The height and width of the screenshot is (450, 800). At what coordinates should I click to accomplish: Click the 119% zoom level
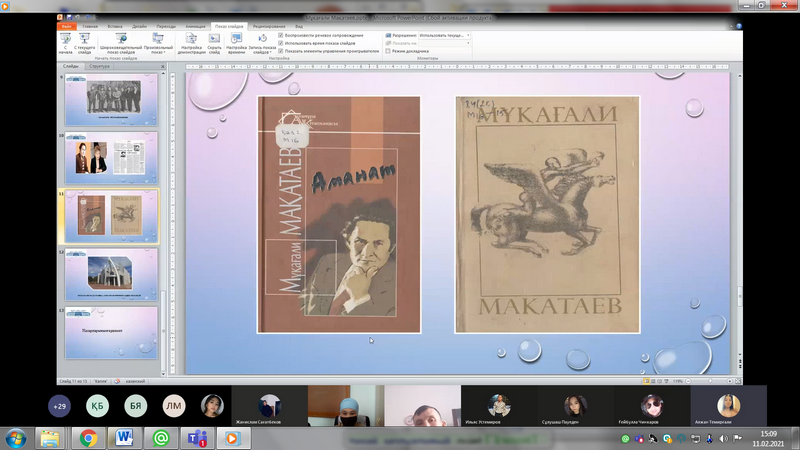(x=678, y=381)
